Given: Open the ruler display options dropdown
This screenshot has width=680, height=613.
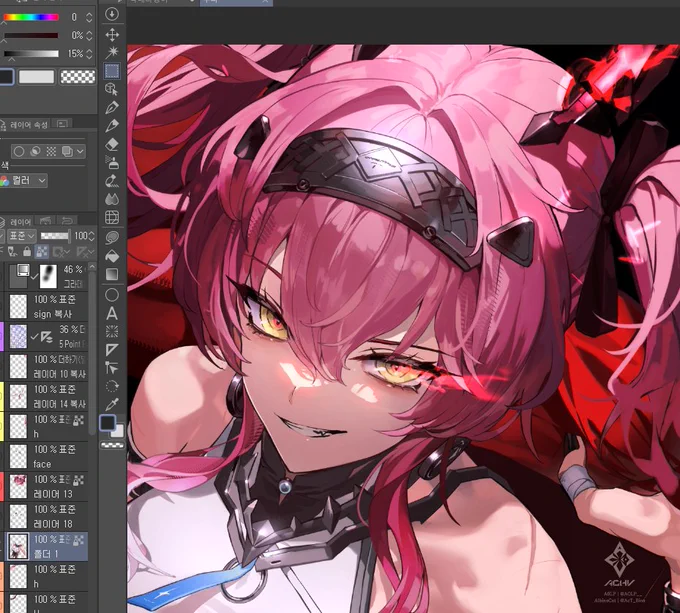Looking at the screenshot, I should [x=85, y=251].
